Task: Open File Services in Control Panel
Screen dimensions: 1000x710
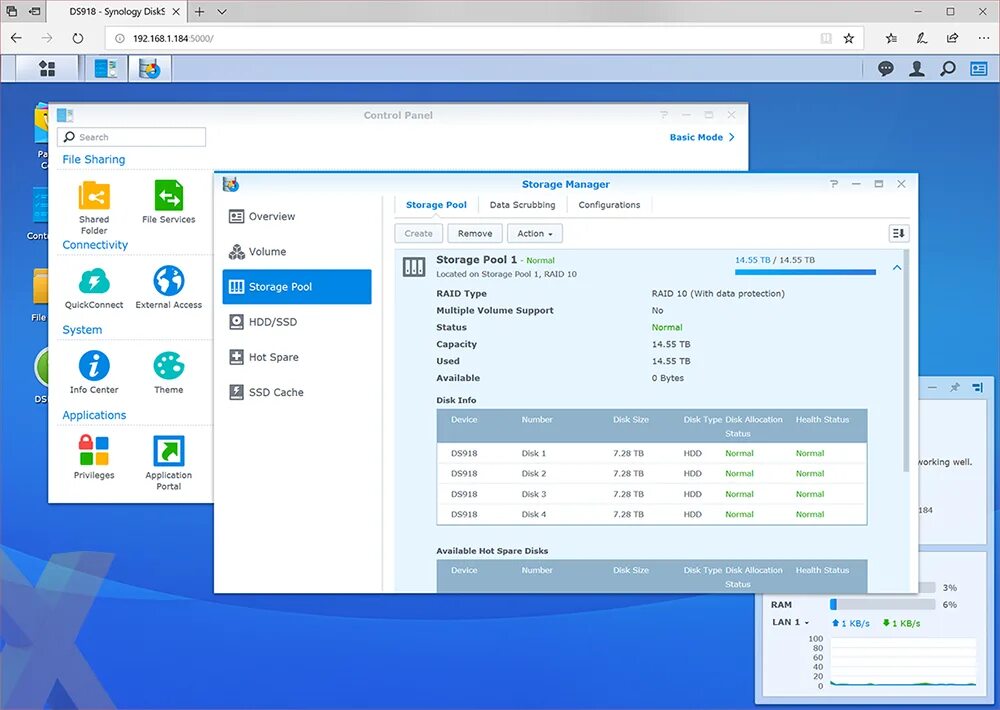Action: (x=168, y=202)
